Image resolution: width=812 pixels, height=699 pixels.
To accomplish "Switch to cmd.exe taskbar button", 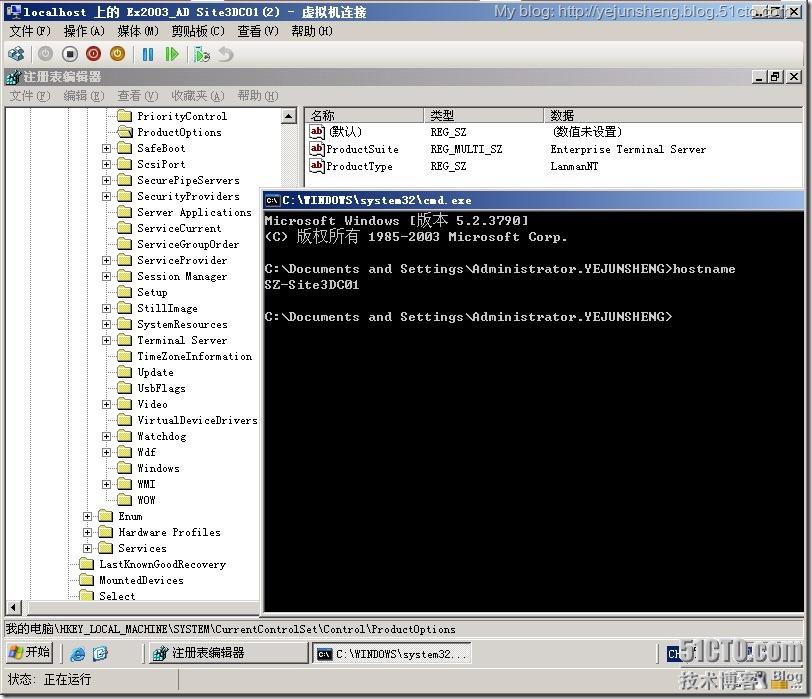I will [x=392, y=654].
